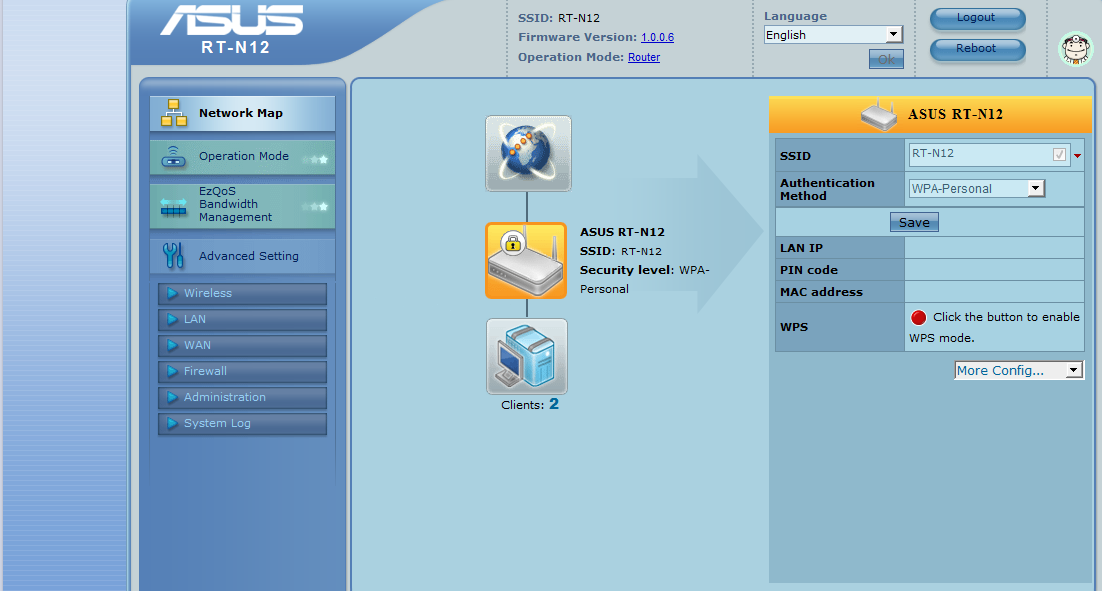Click the System Log arrow icon
Viewport: 1102px width, 591px height.
(172, 423)
